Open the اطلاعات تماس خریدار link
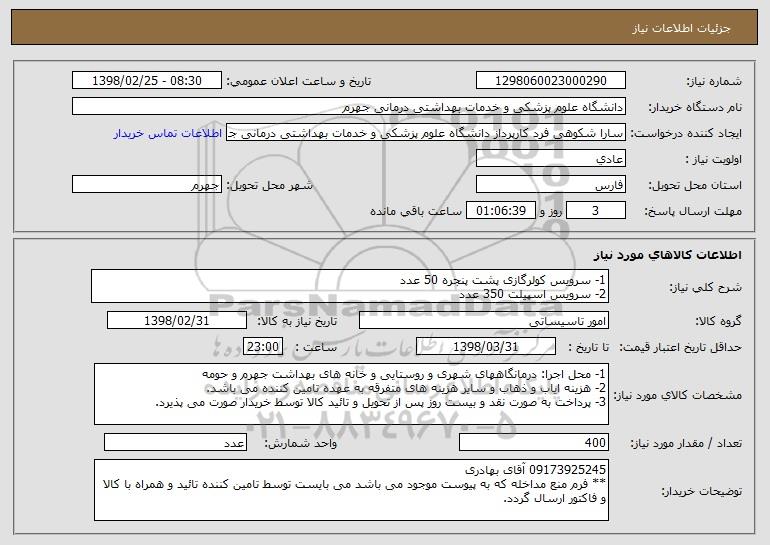The height and width of the screenshot is (545, 770). (168, 133)
